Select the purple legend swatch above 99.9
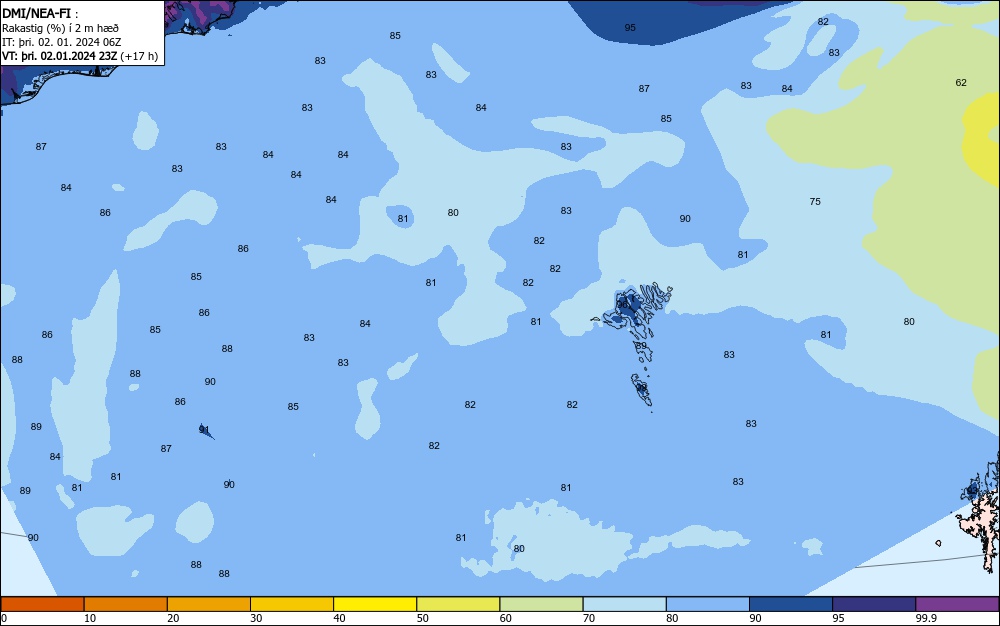This screenshot has width=1000, height=626. (957, 604)
